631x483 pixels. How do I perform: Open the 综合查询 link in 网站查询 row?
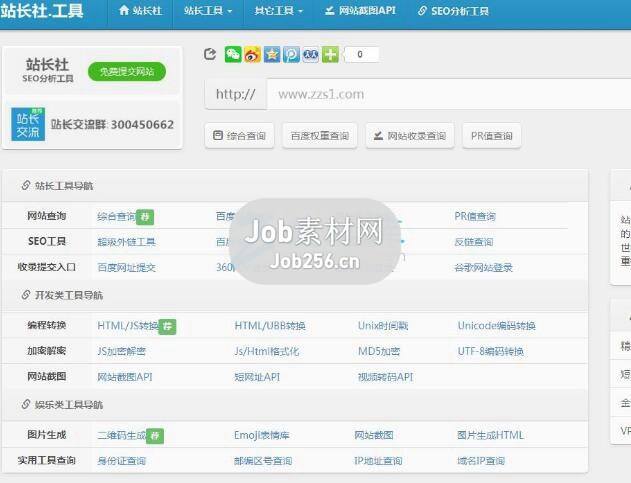116,217
